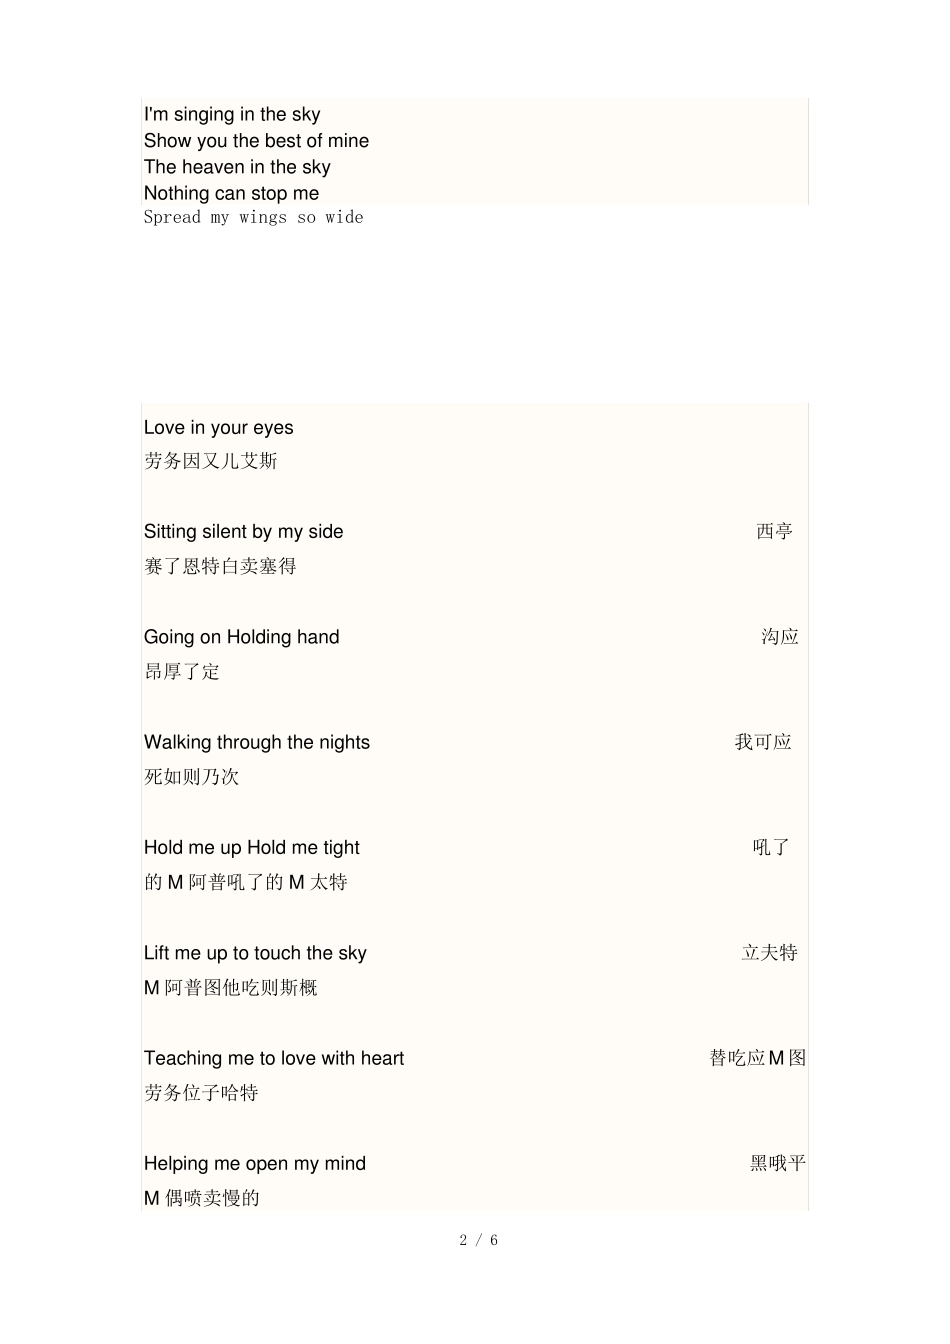The height and width of the screenshot is (1344, 950).
Task: Click the line "Lift me up to touch the sky"
Action: pos(255,953)
